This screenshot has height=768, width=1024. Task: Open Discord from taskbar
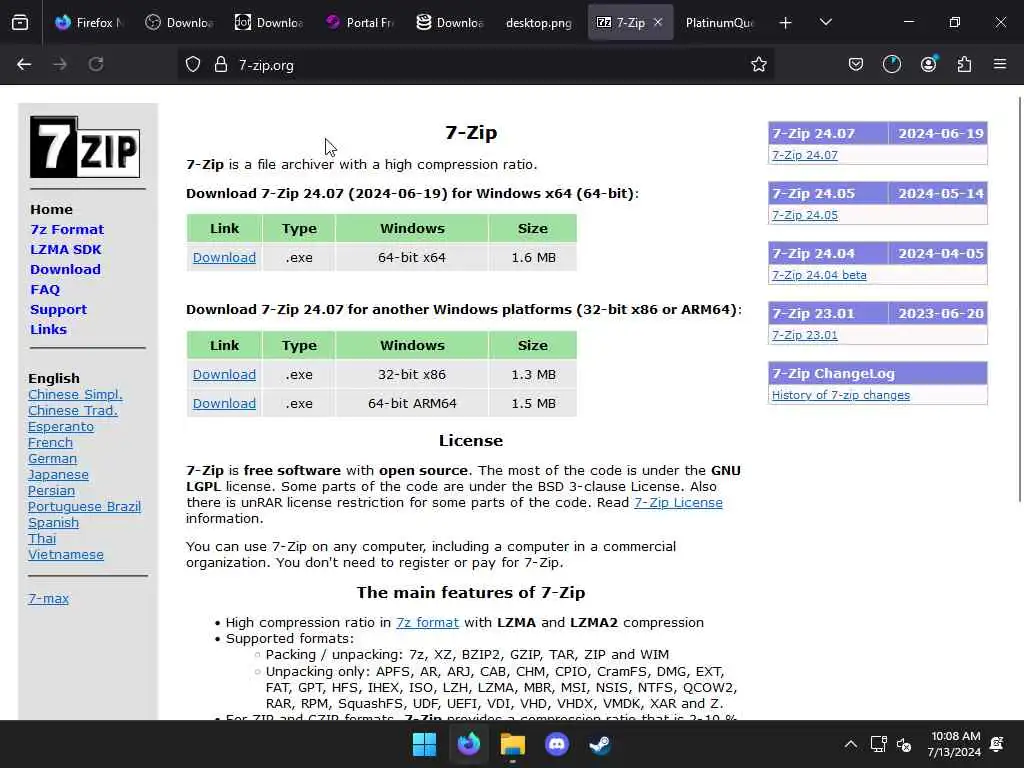click(556, 744)
